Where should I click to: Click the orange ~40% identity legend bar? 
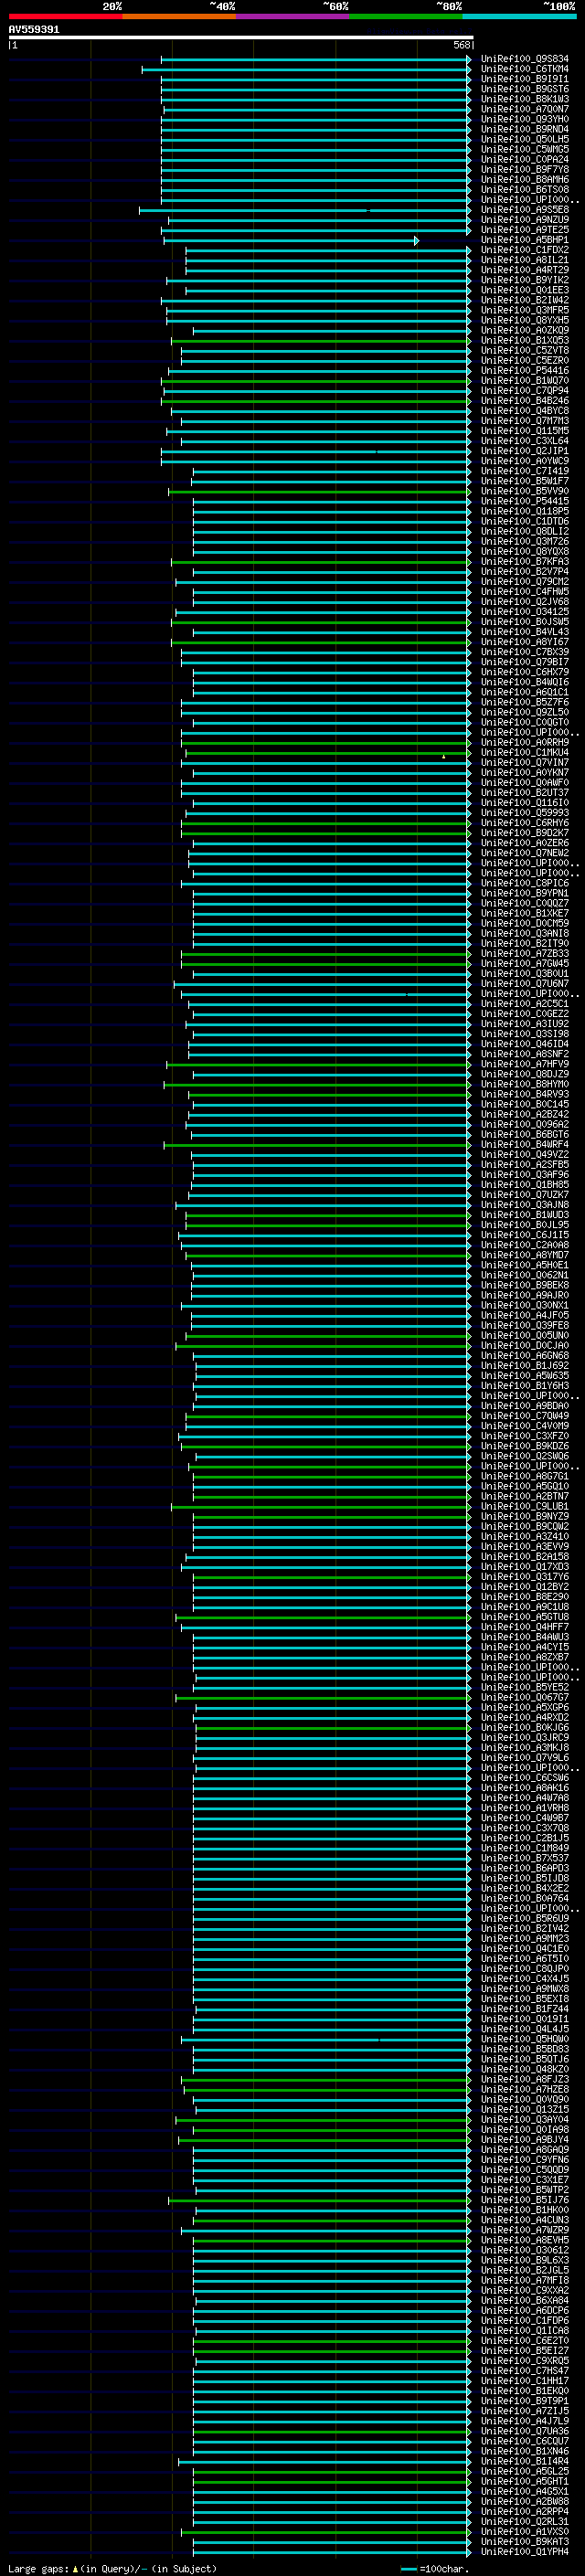coord(179,16)
